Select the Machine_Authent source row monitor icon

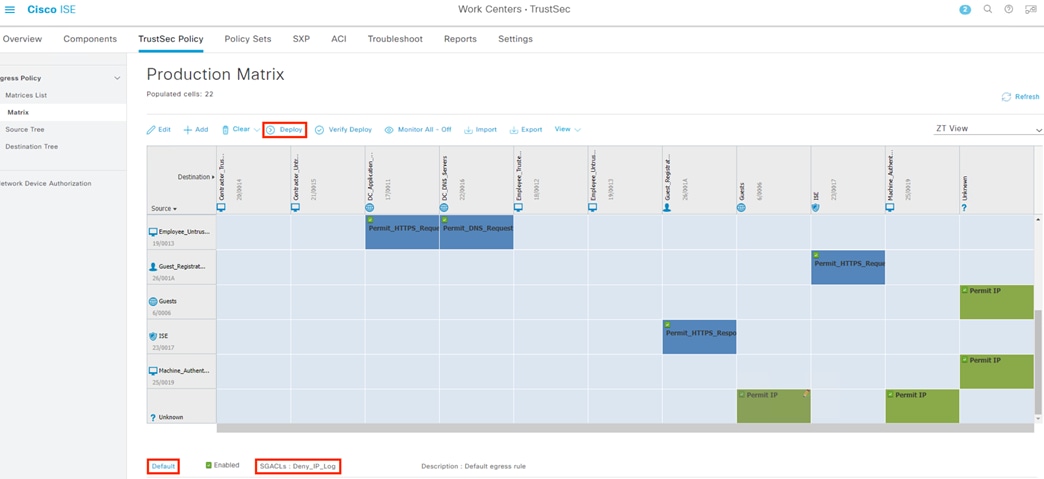click(153, 370)
